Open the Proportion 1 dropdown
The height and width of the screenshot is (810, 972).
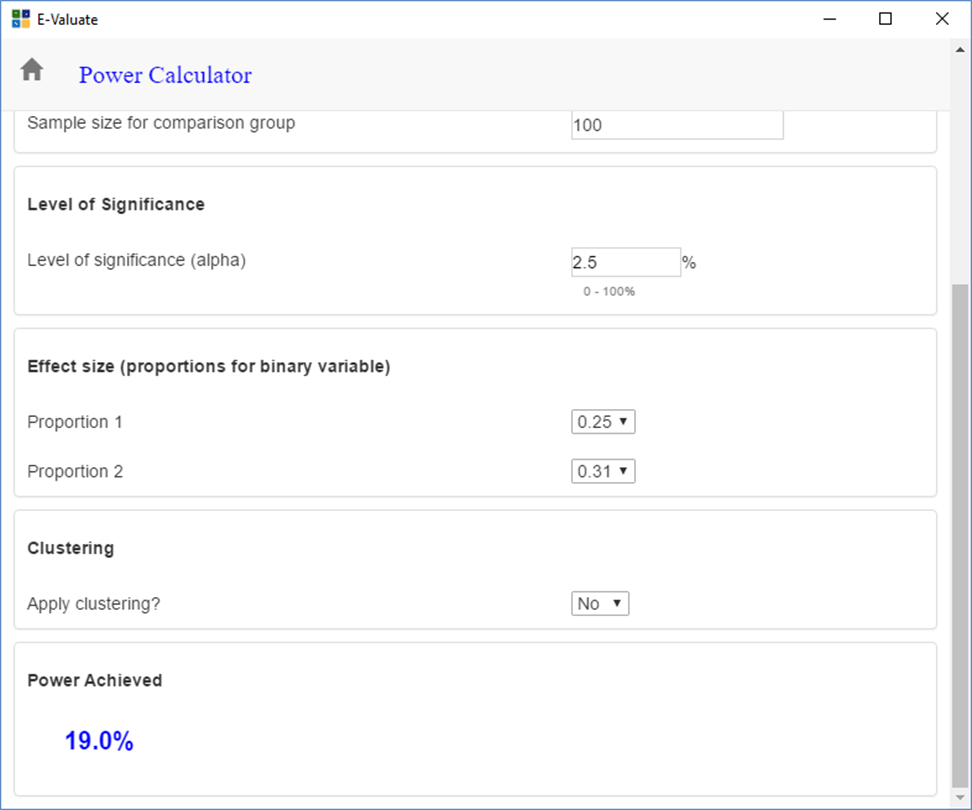pos(603,422)
